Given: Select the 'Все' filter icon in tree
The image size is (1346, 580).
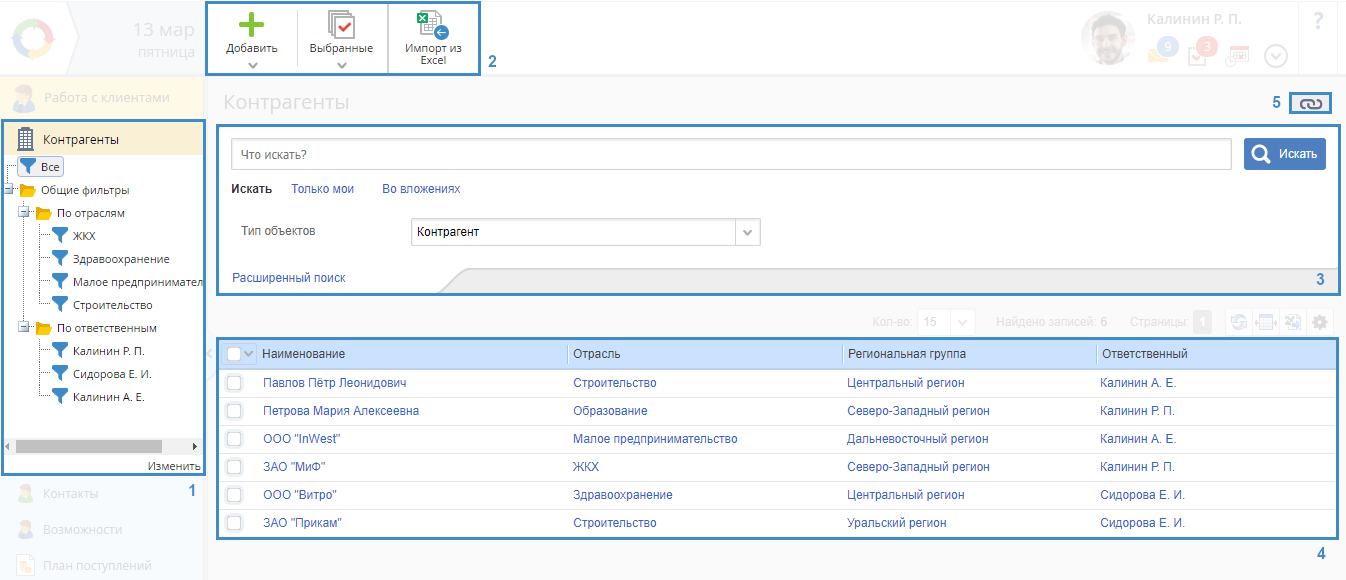Looking at the screenshot, I should pos(30,167).
